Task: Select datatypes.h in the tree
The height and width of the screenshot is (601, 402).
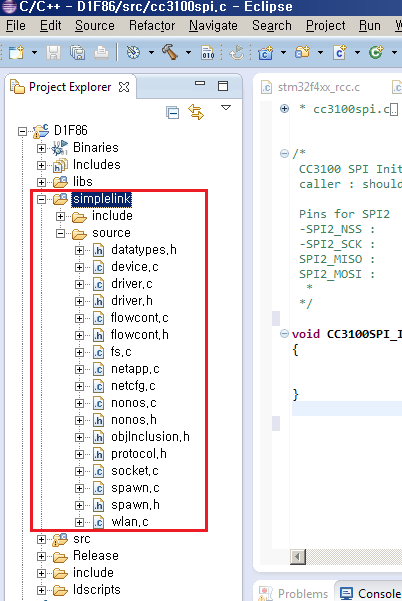Action: (x=144, y=250)
